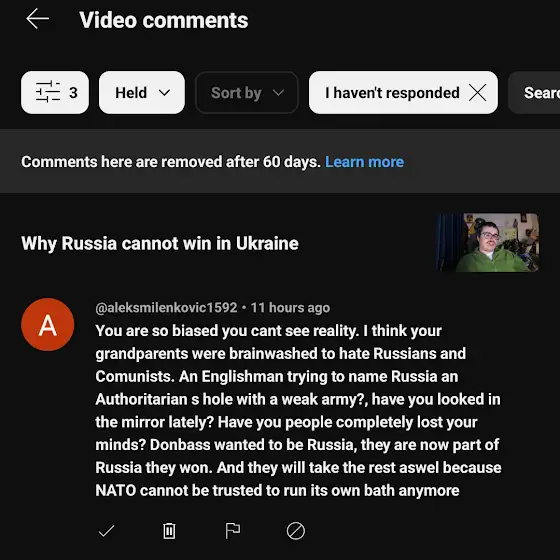560x560 pixels.
Task: Expand the Sort by dropdown
Action: 246,92
